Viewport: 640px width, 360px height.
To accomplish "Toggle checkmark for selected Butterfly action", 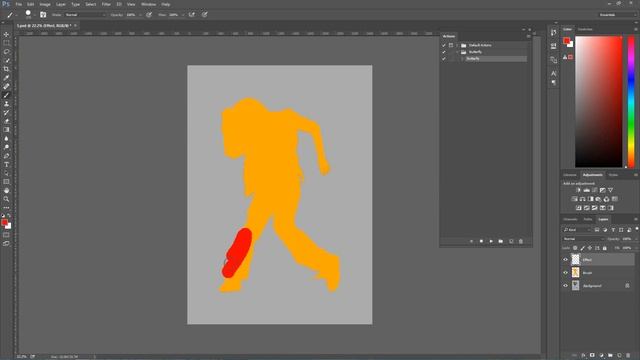I will point(444,59).
